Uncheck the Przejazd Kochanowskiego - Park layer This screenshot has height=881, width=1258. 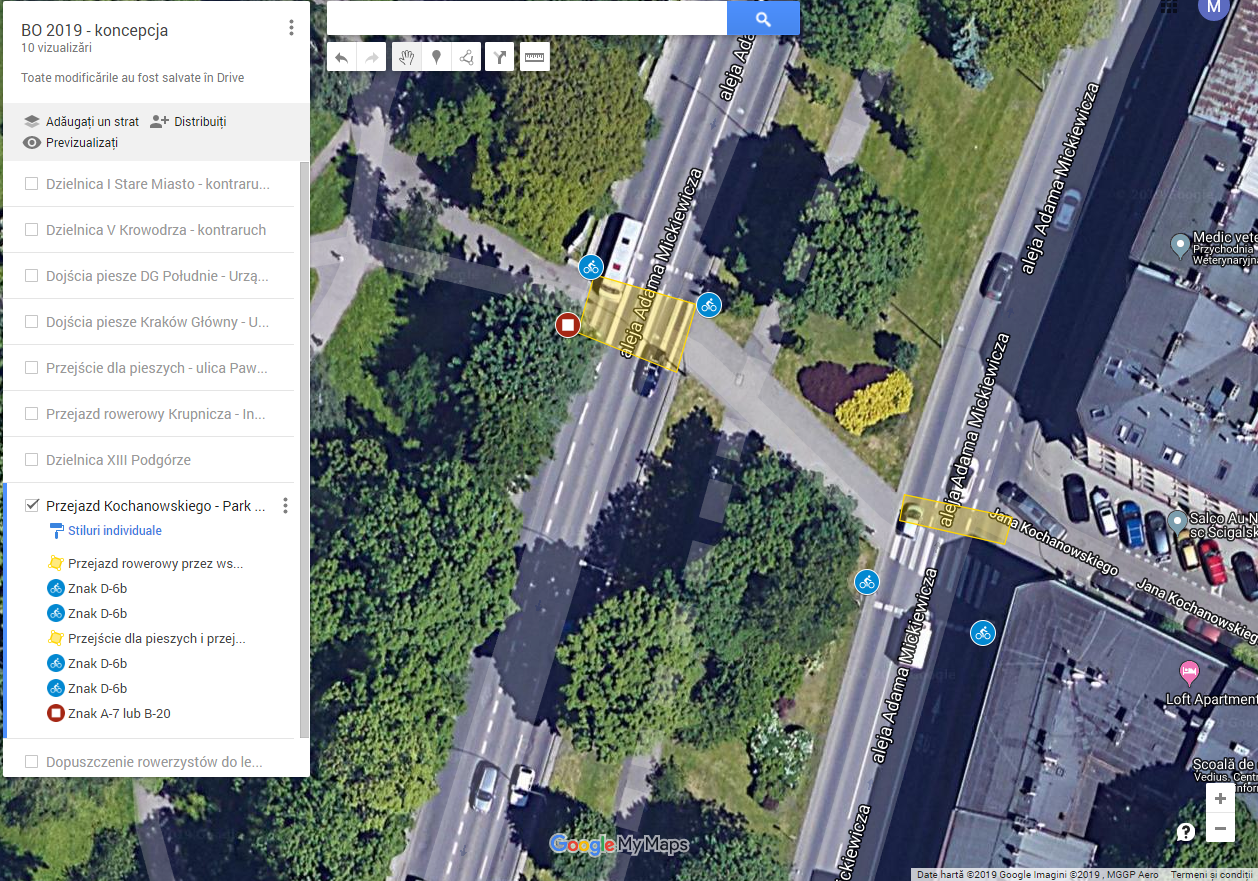[x=32, y=505]
